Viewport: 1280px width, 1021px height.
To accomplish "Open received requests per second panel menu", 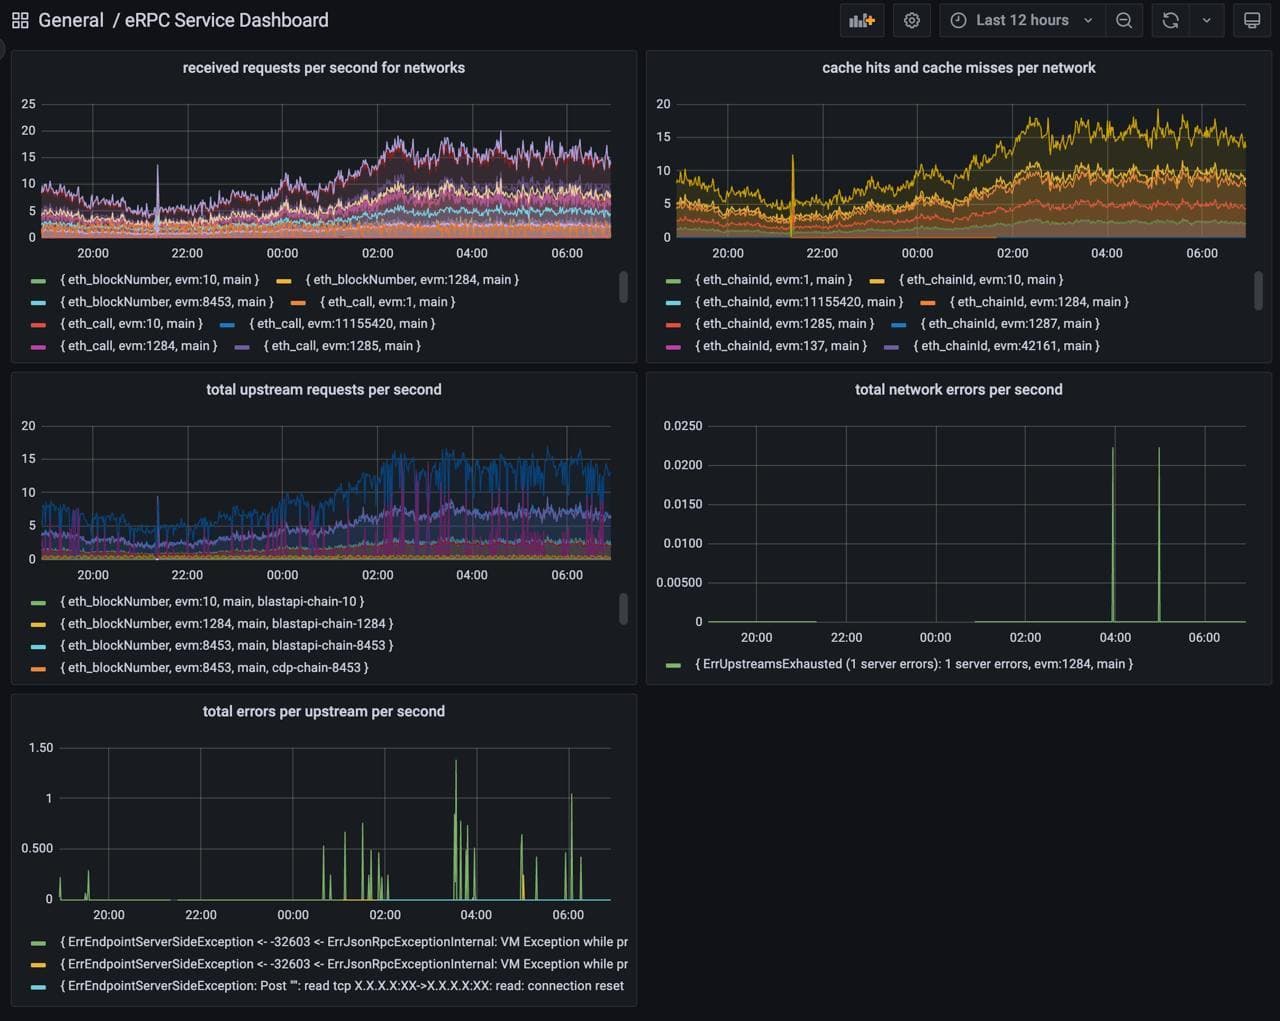I will [x=323, y=68].
